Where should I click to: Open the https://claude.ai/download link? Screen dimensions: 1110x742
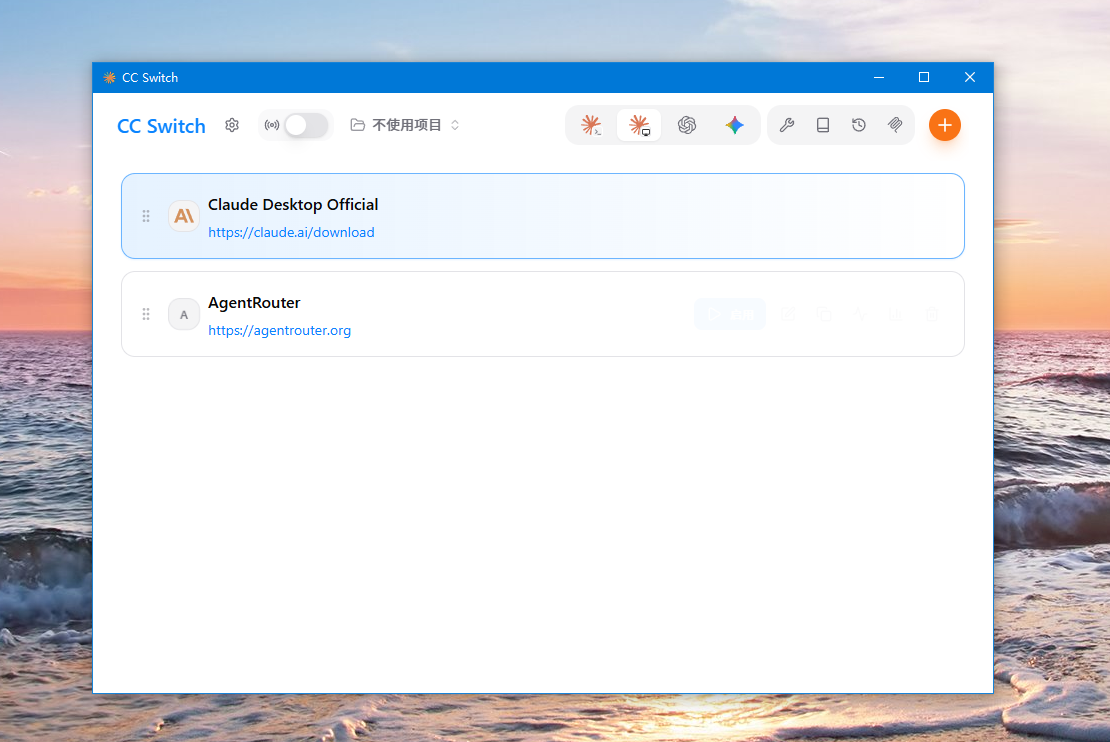pos(291,232)
